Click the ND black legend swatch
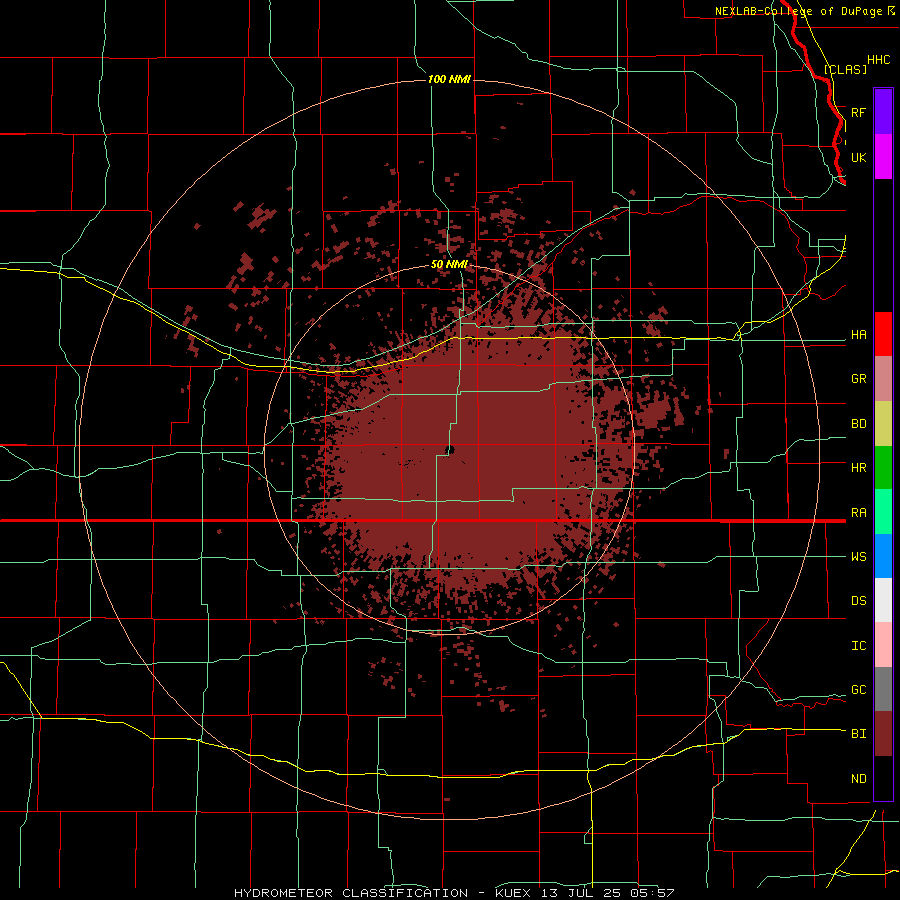Screen dimensions: 900x900 click(x=883, y=778)
